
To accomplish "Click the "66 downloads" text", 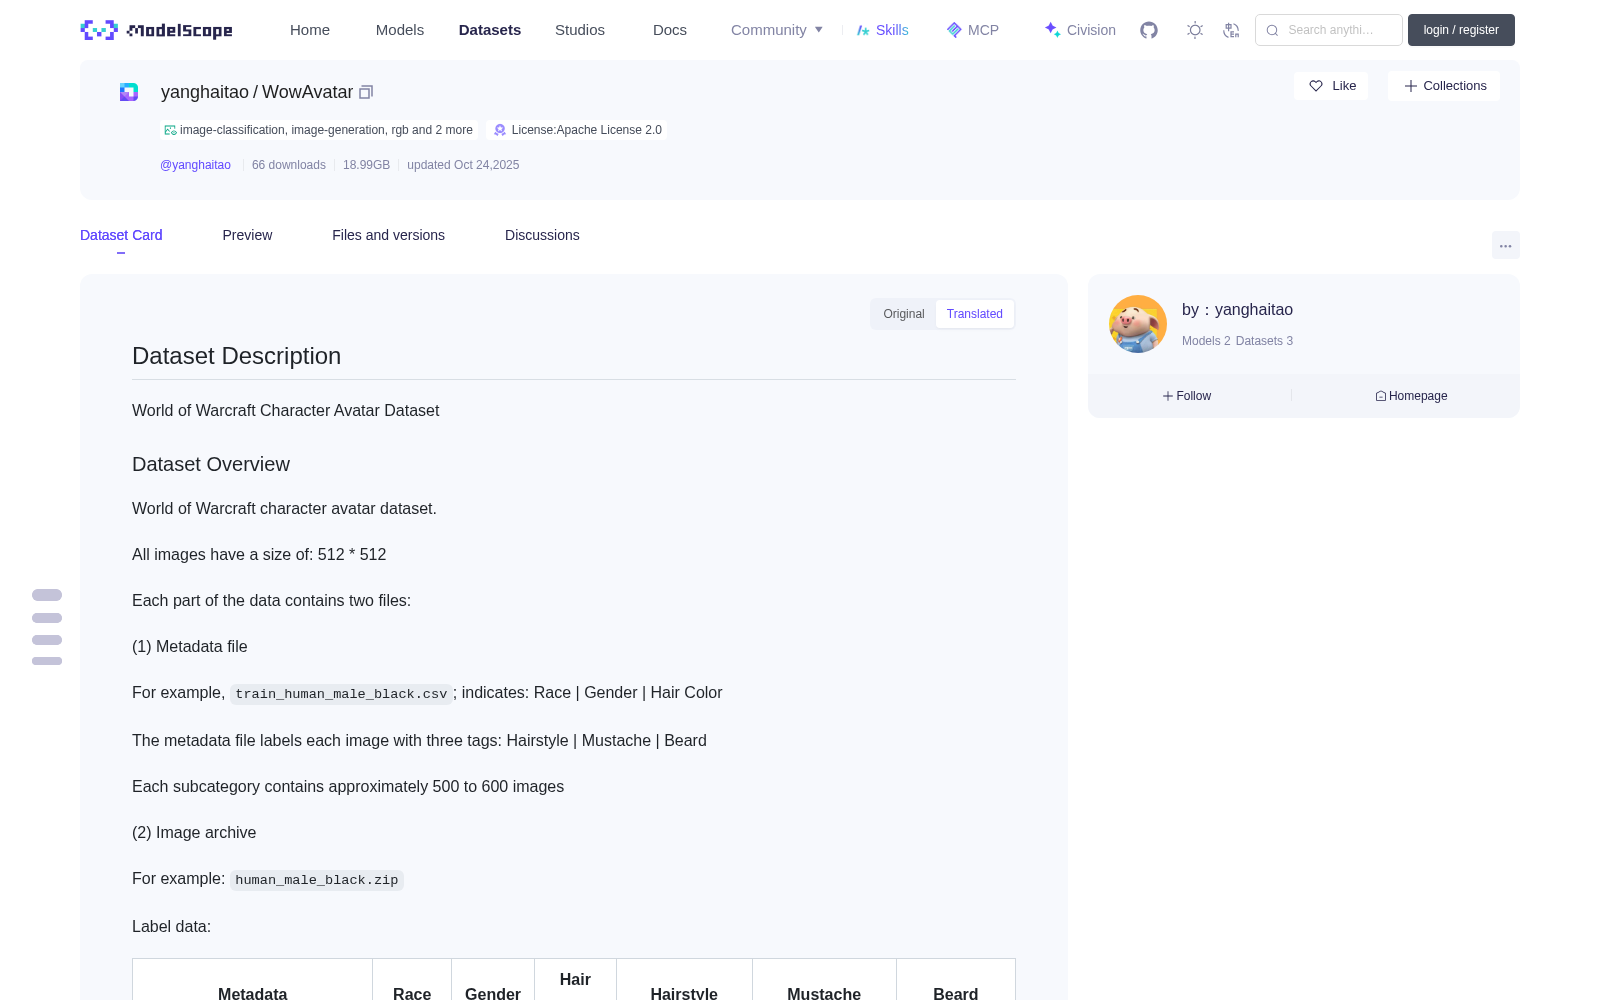I will coord(289,165).
